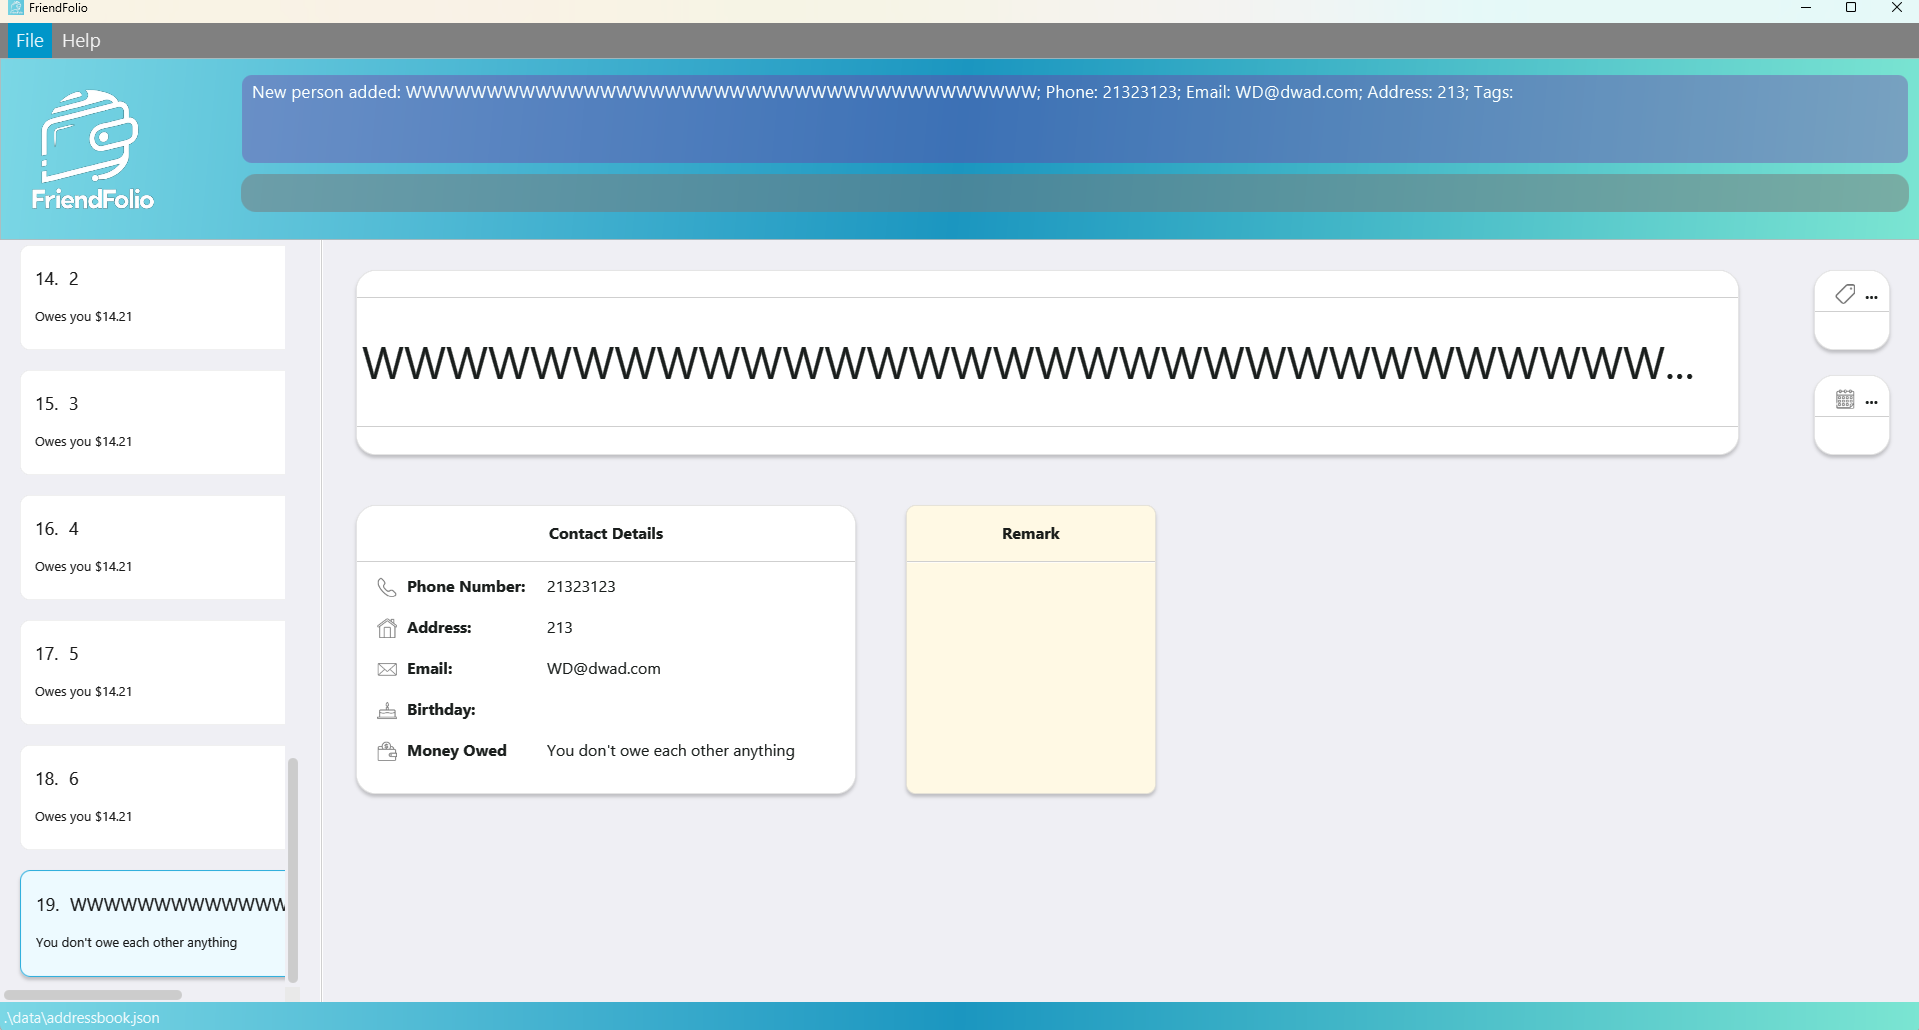Select contact 17 named 5
The width and height of the screenshot is (1919, 1030).
tap(153, 672)
